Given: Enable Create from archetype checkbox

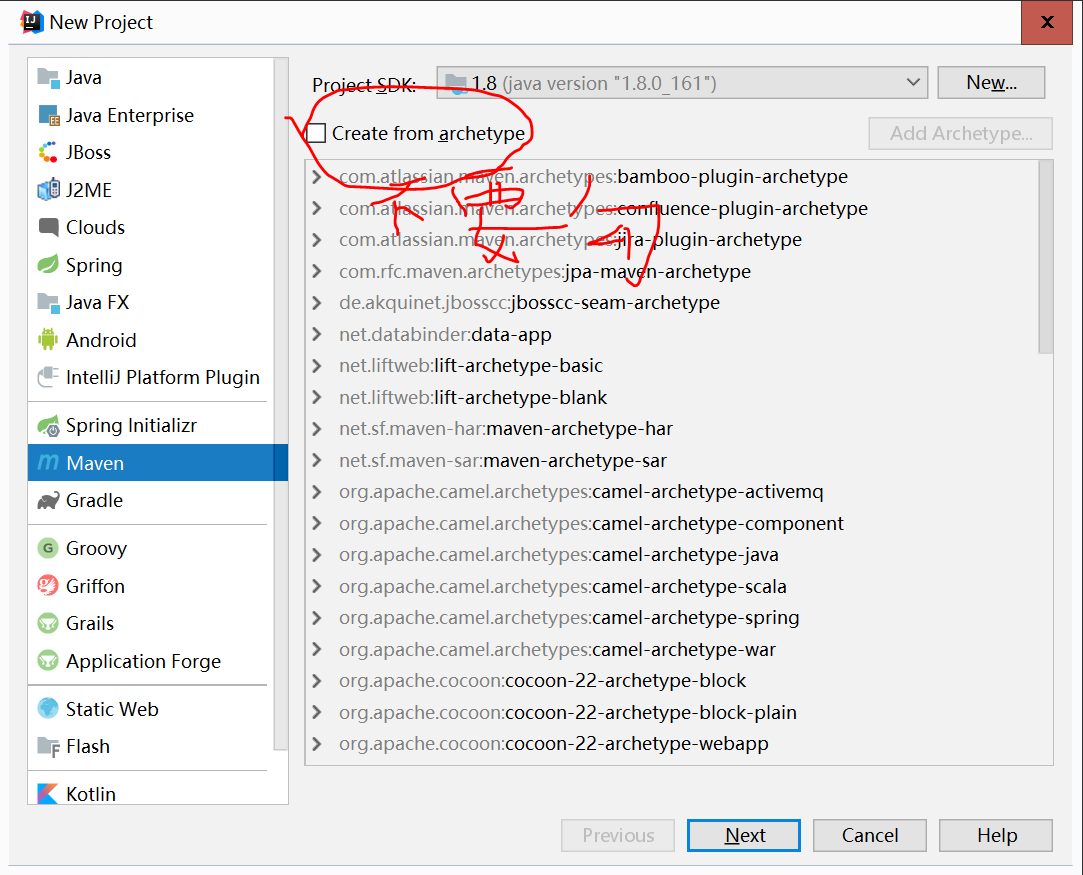Looking at the screenshot, I should [x=316, y=133].
